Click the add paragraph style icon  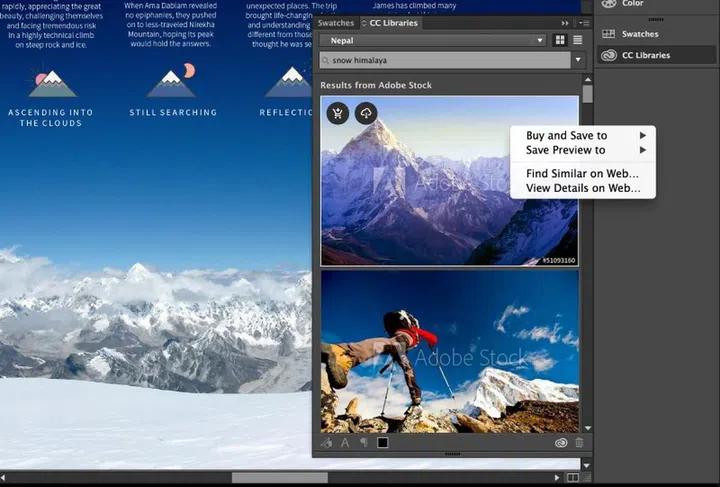(363, 443)
